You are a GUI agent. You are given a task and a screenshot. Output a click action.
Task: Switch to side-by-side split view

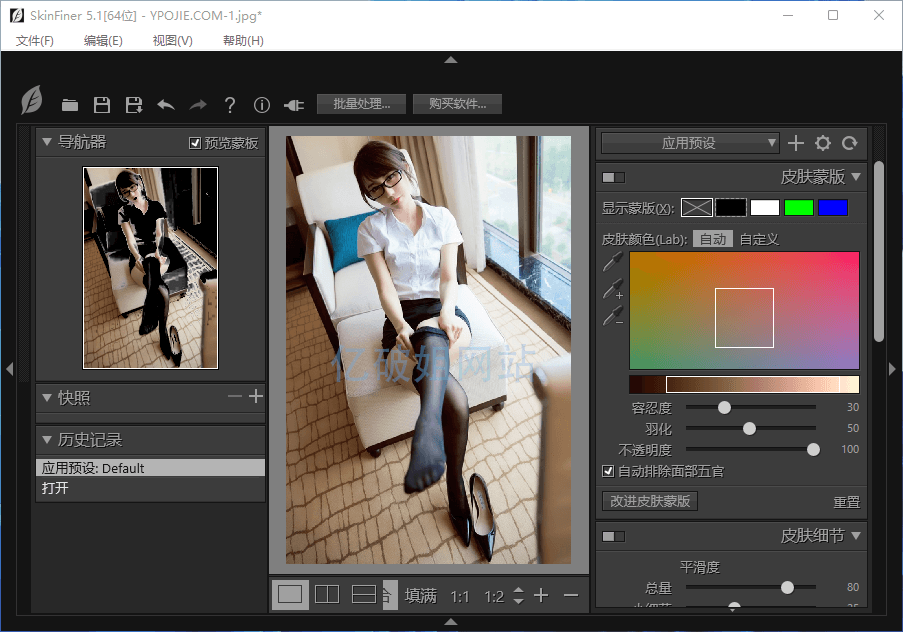point(327,595)
